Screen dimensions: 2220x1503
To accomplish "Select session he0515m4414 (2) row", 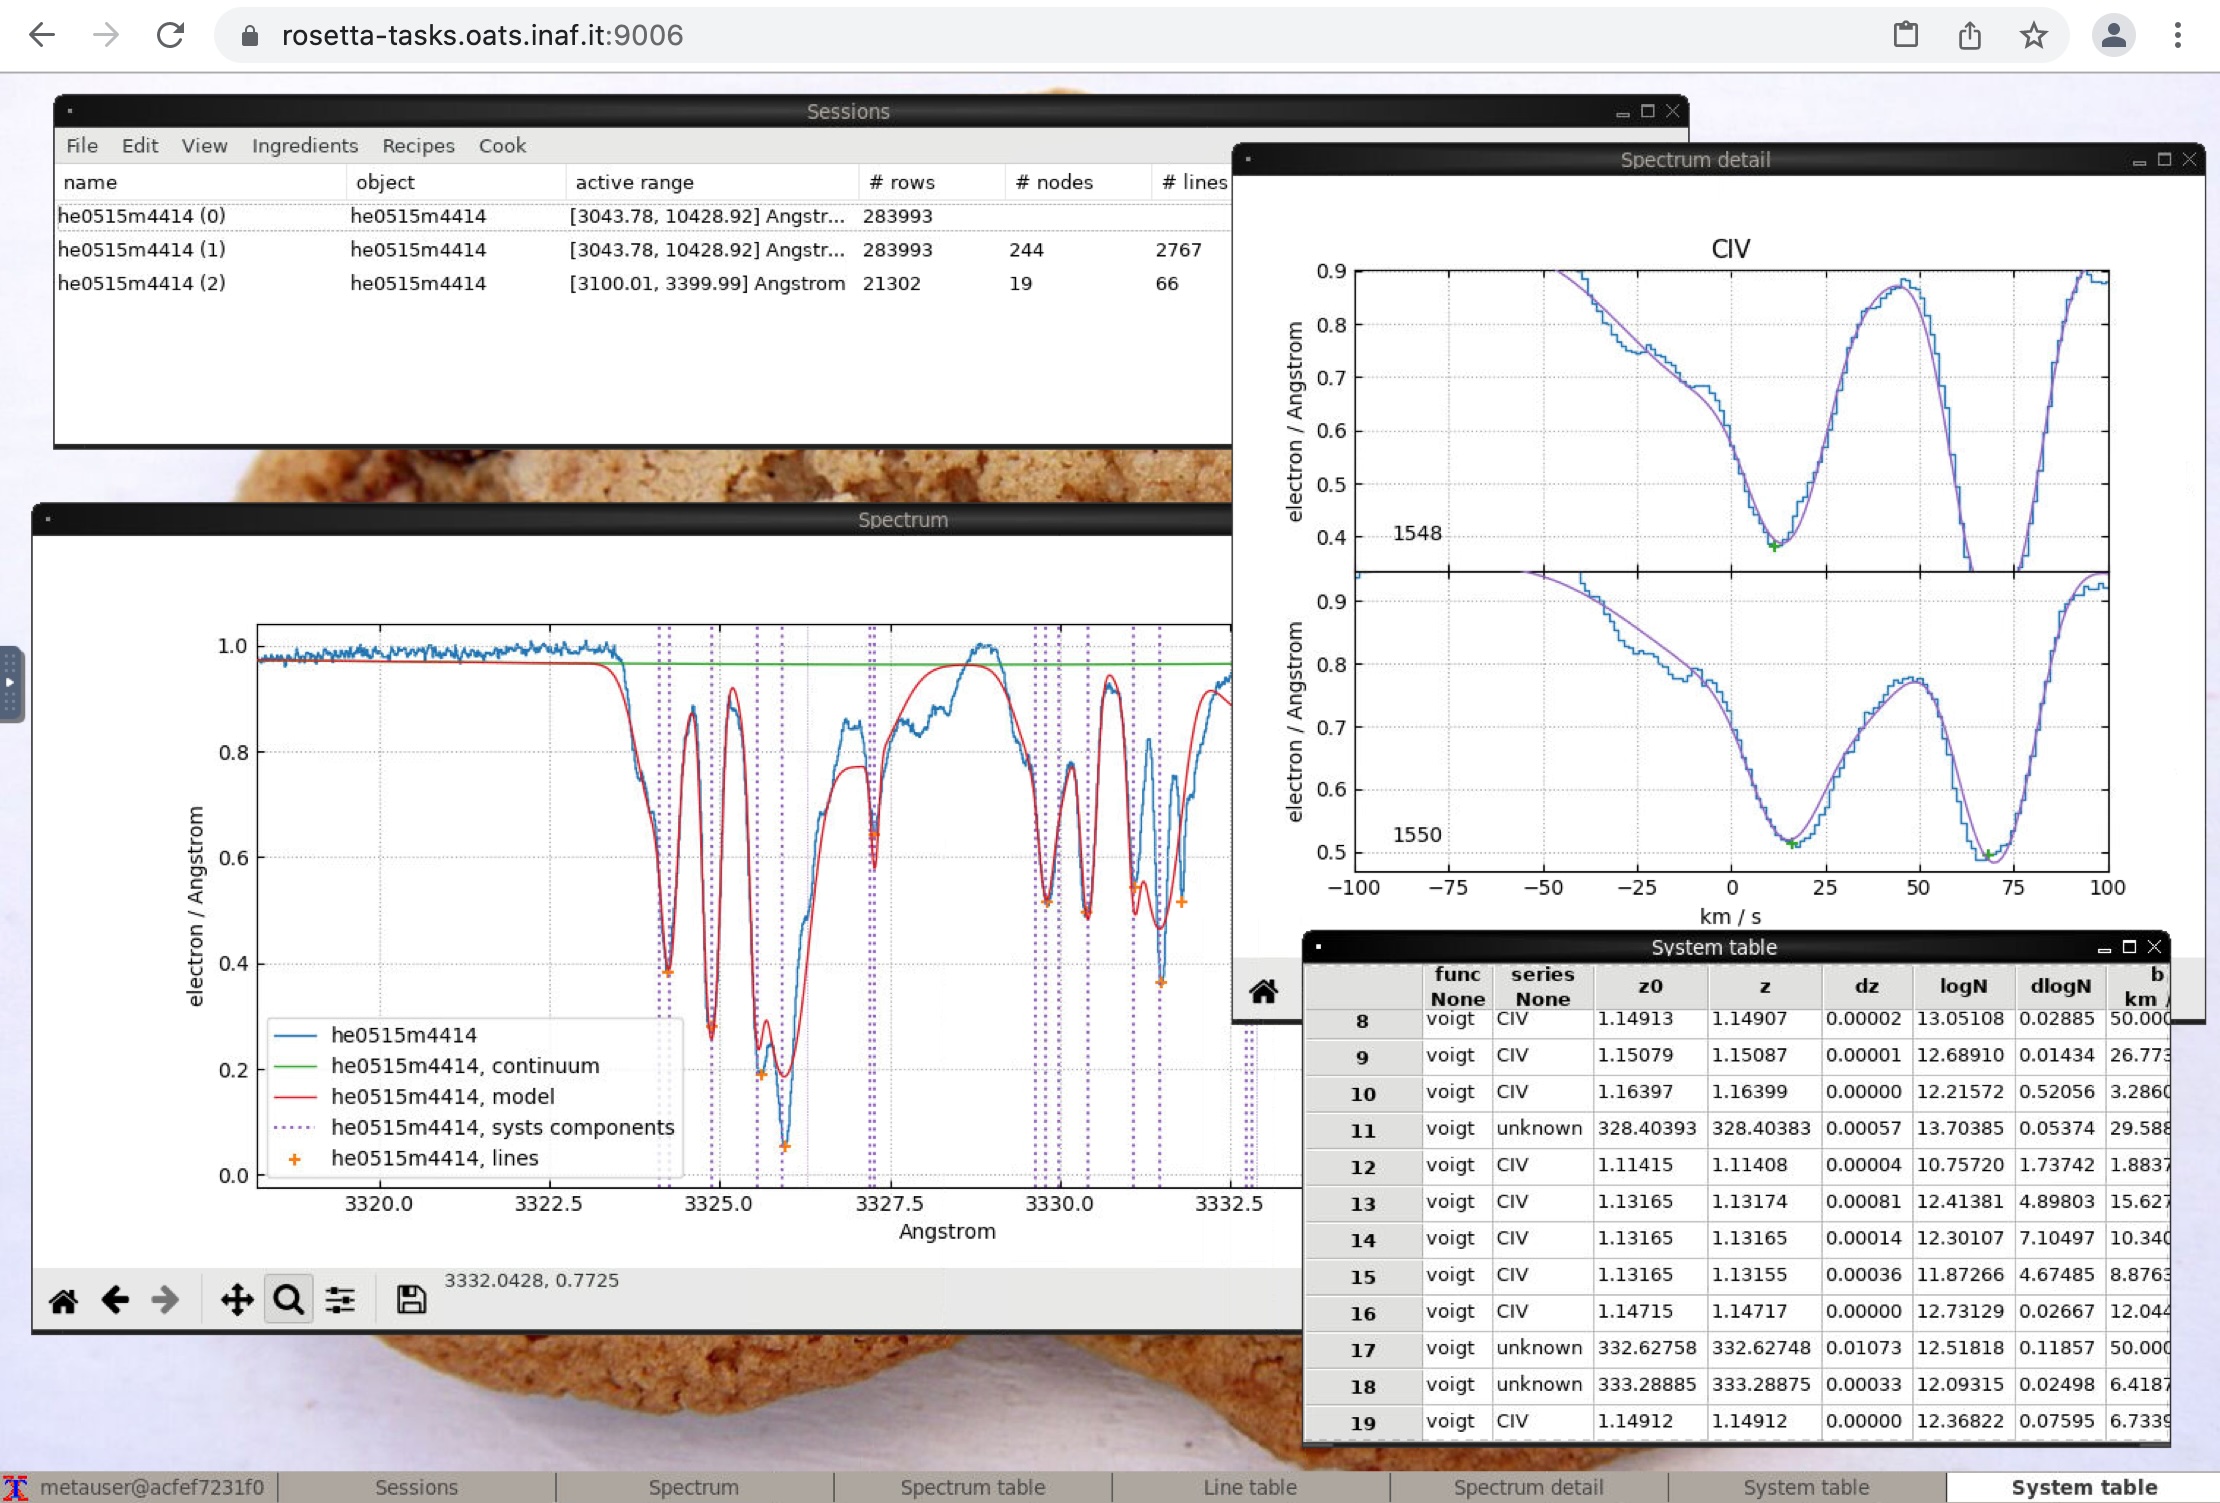I will pyautogui.click(x=141, y=283).
